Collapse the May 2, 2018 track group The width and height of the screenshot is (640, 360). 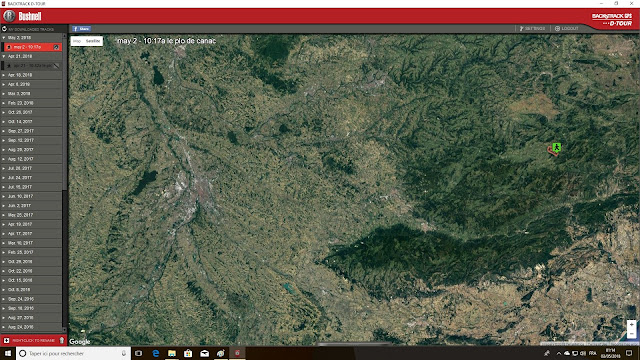pyautogui.click(x=4, y=38)
